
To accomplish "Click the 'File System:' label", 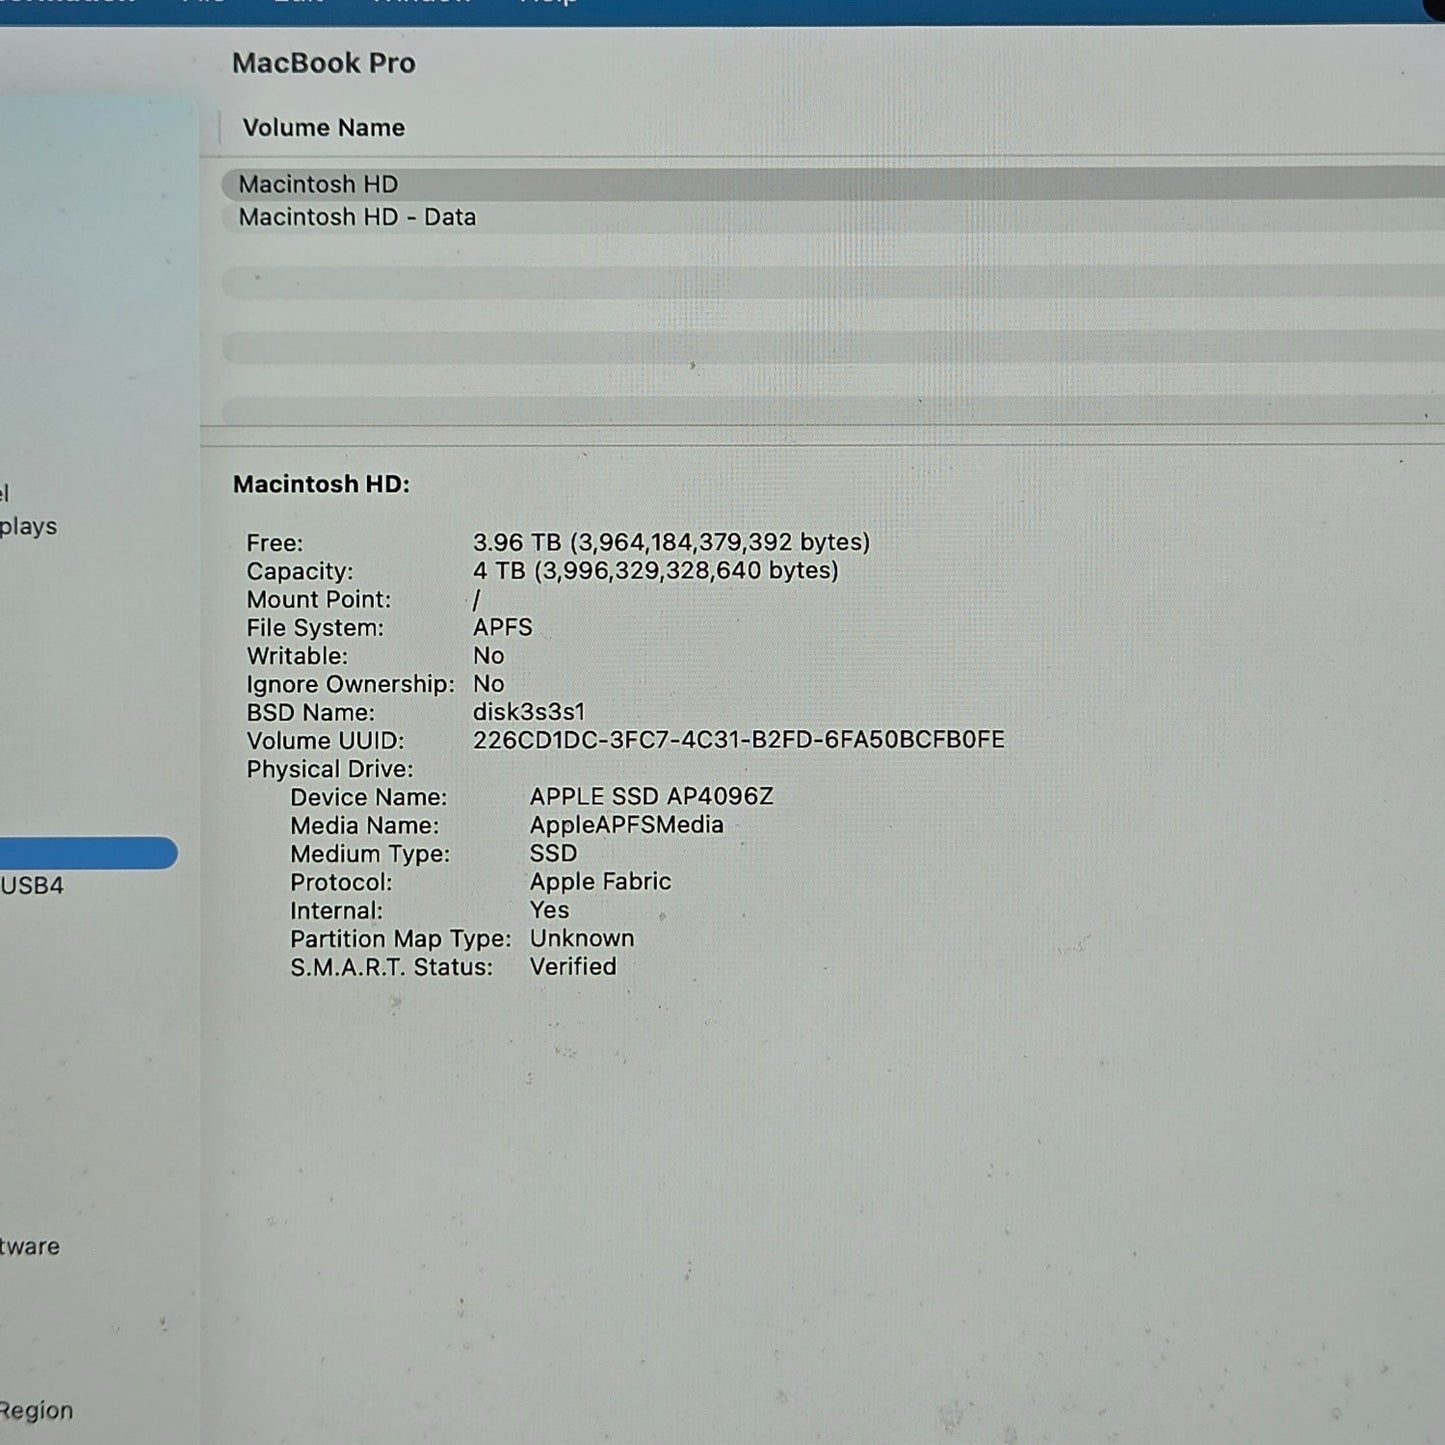I will [315, 628].
